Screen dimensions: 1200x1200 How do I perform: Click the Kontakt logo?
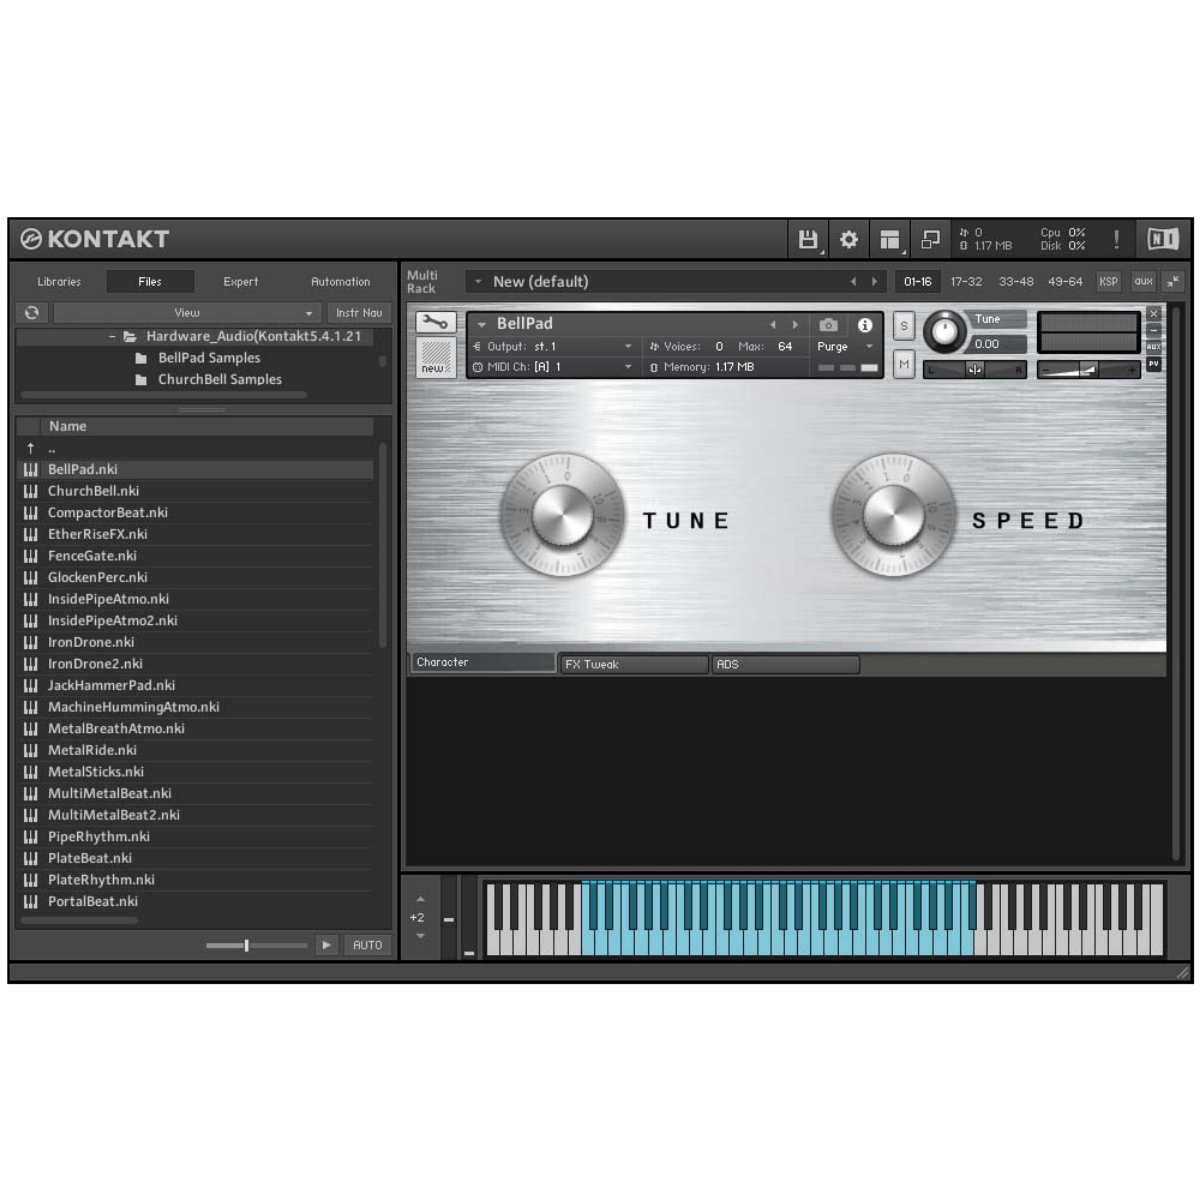pos(96,239)
